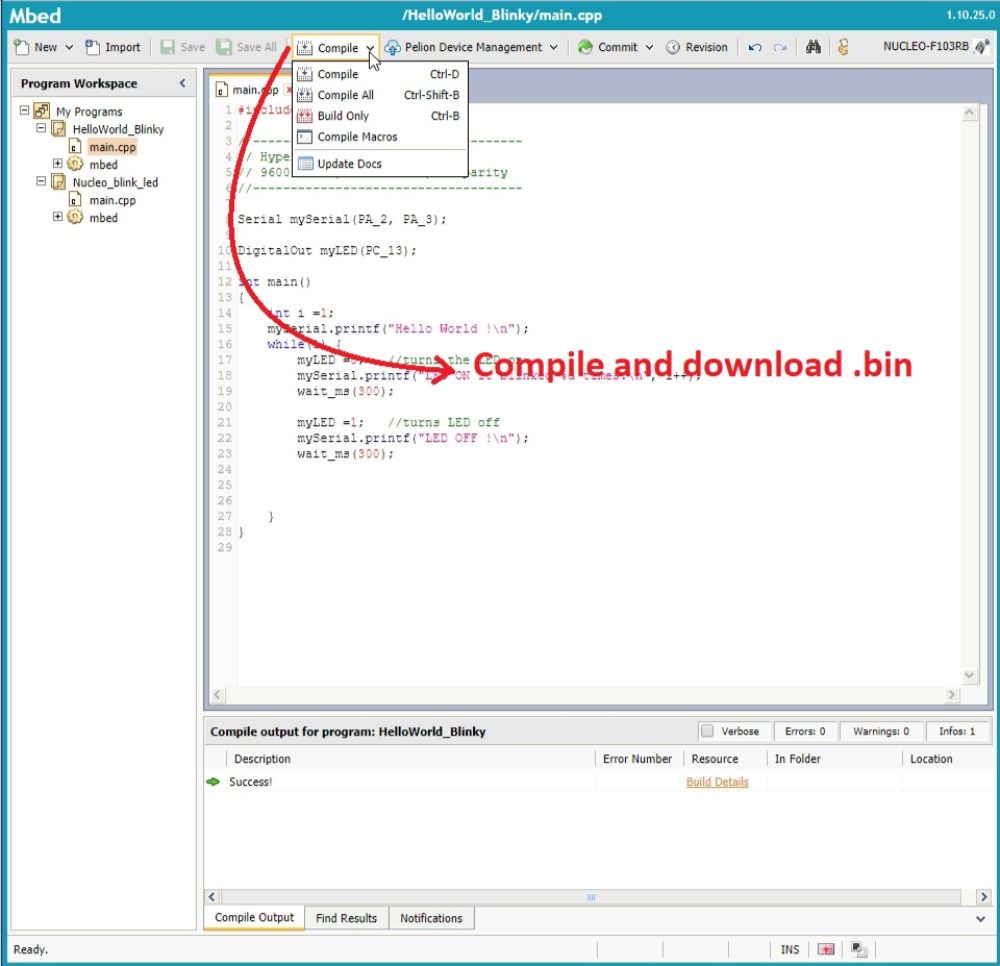Viewport: 1000px width, 966px height.
Task: Open the Build Details link
Action: coord(717,782)
